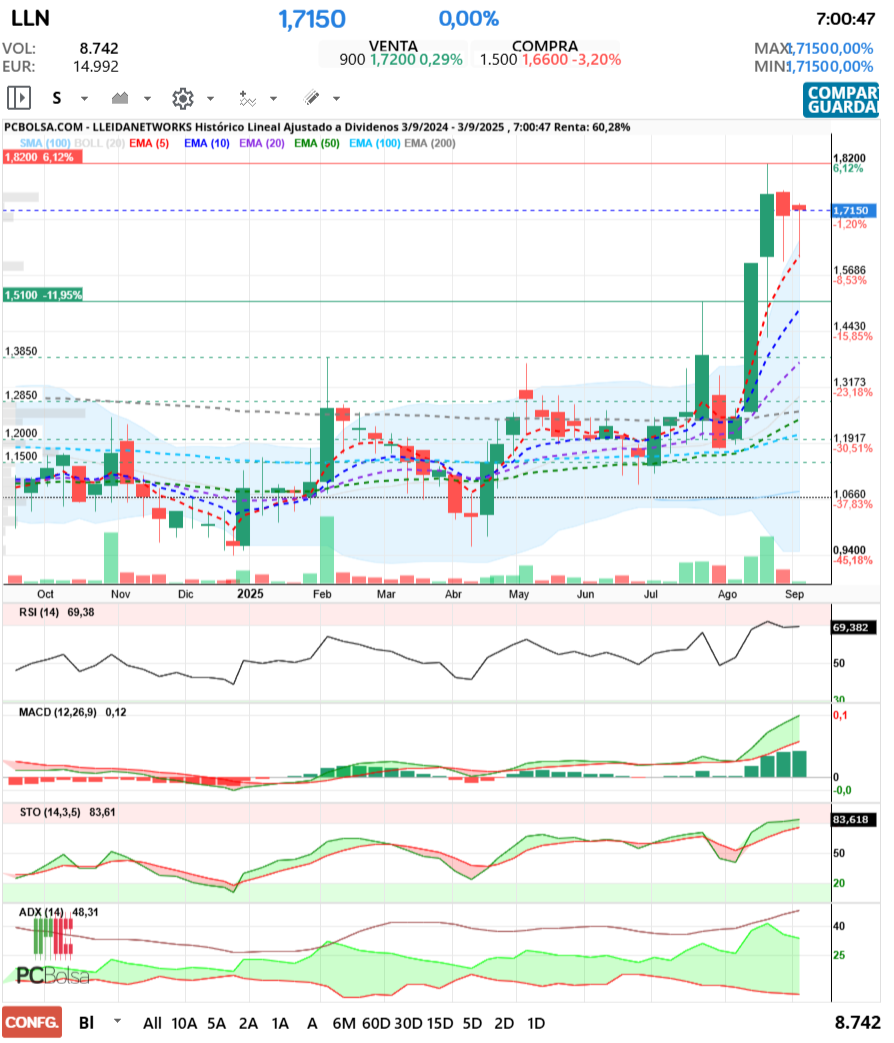894x1043 pixels.
Task: Click the 7:00:47 time display
Action: 845,19
